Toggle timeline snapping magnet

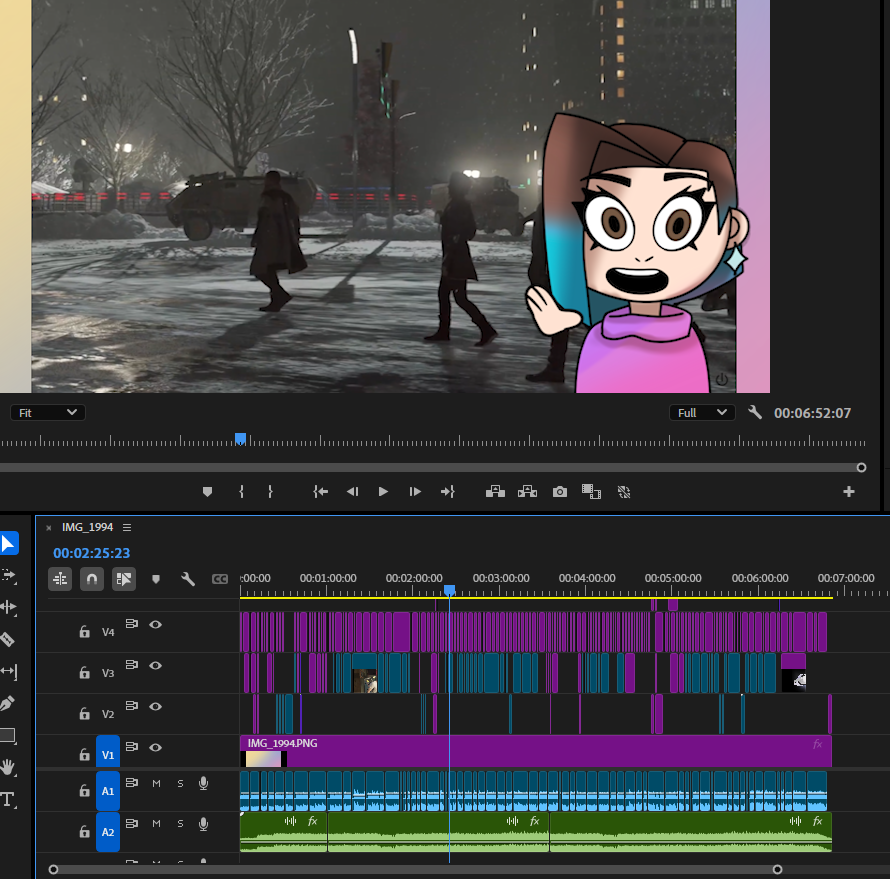point(92,579)
